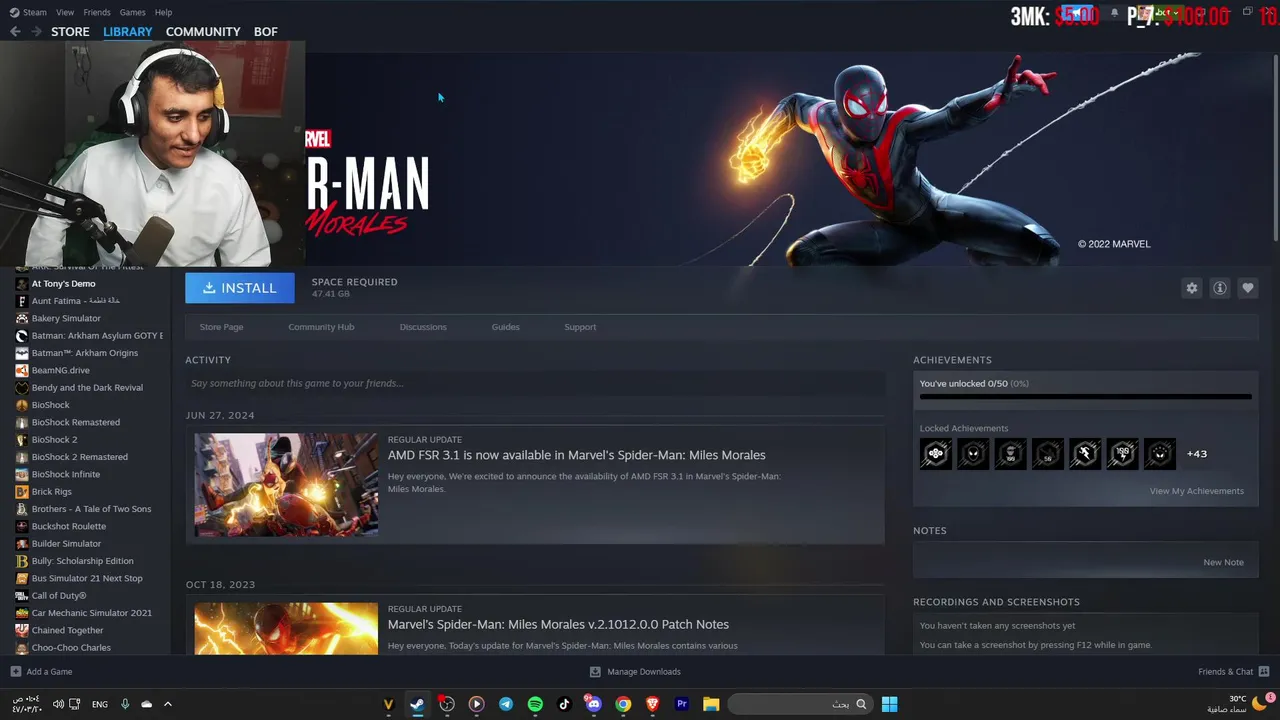The width and height of the screenshot is (1280, 720).
Task: Click View My Achievements link
Action: click(x=1197, y=491)
